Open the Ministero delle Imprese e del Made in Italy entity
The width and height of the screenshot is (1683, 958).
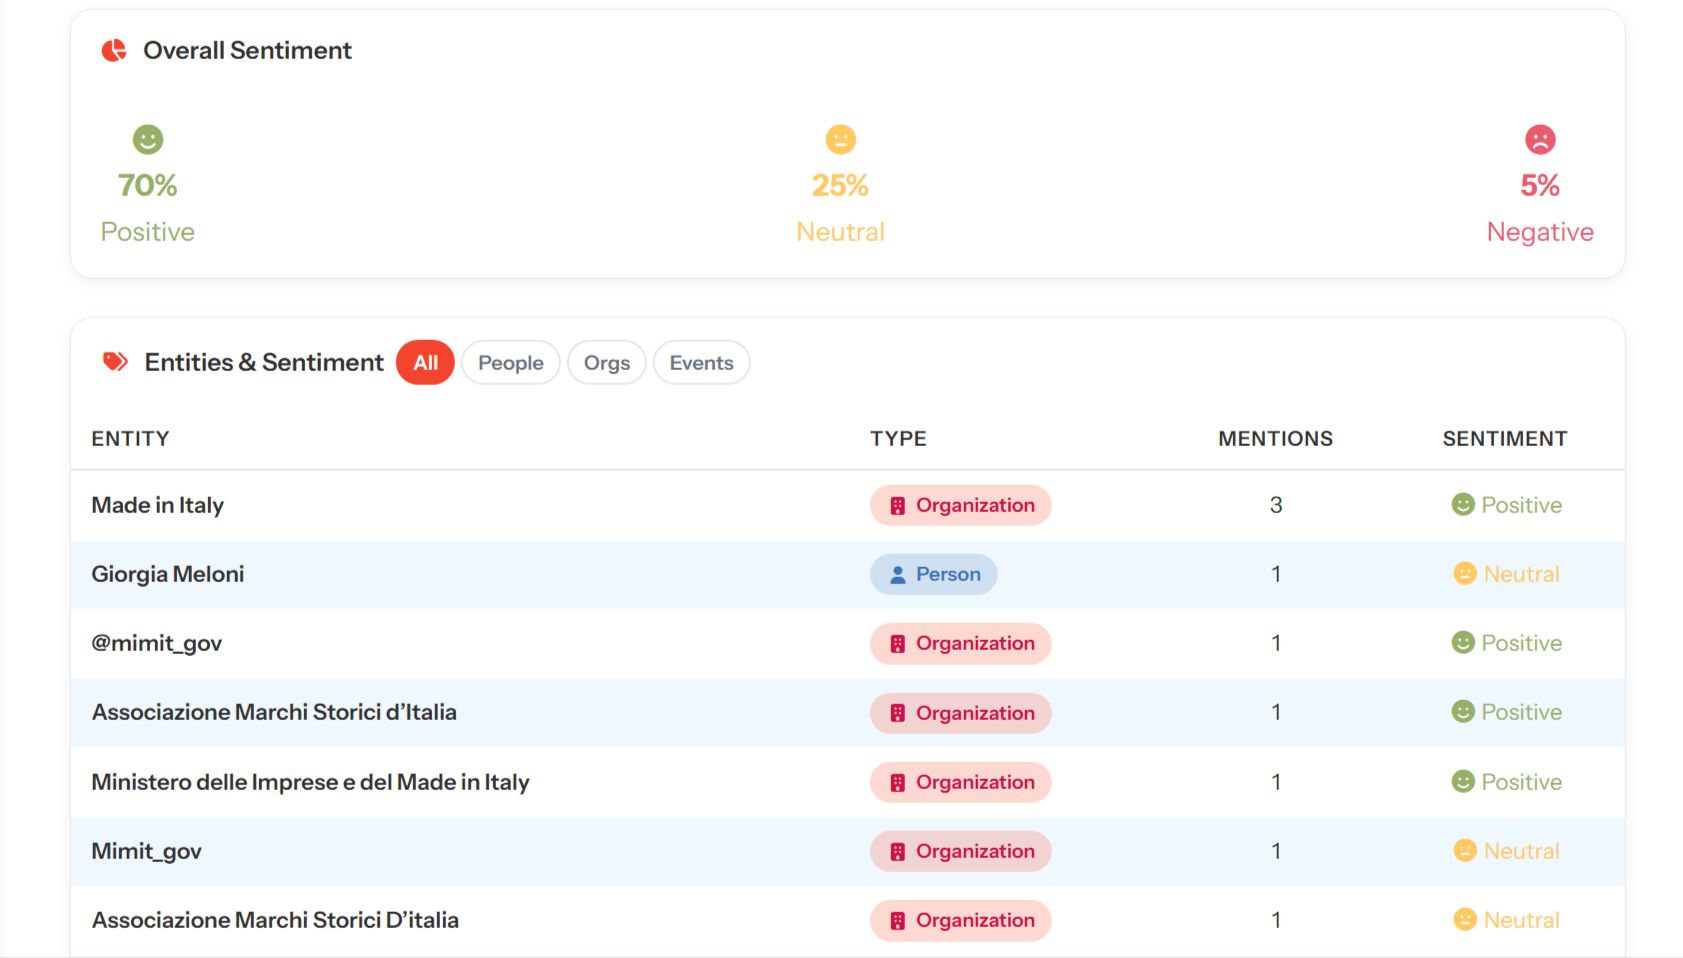(x=310, y=782)
